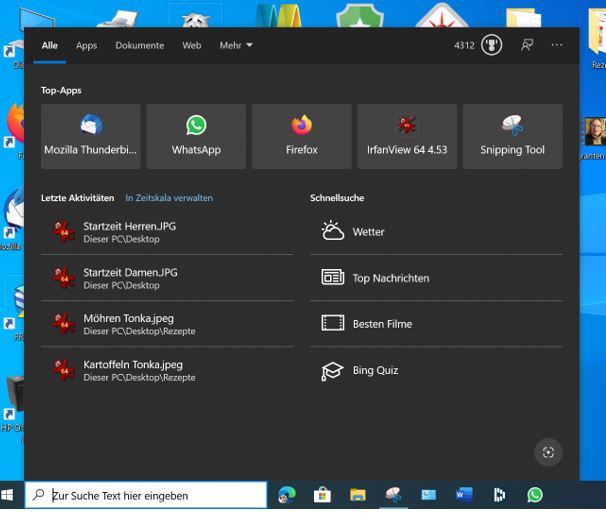Viewport: 606px width, 522px height.
Task: Click the magnifier icon in search box
Action: [x=38, y=495]
